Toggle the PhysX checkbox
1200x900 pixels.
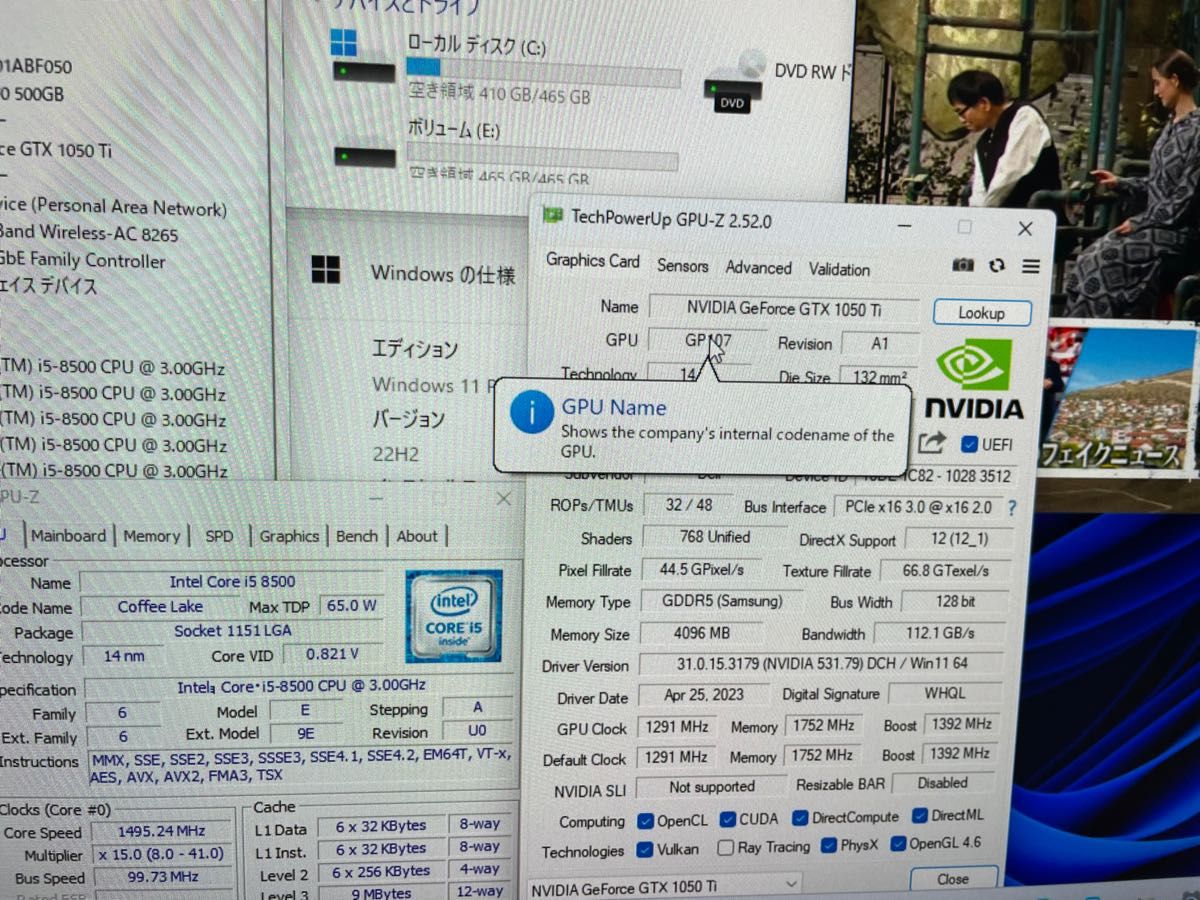[828, 846]
